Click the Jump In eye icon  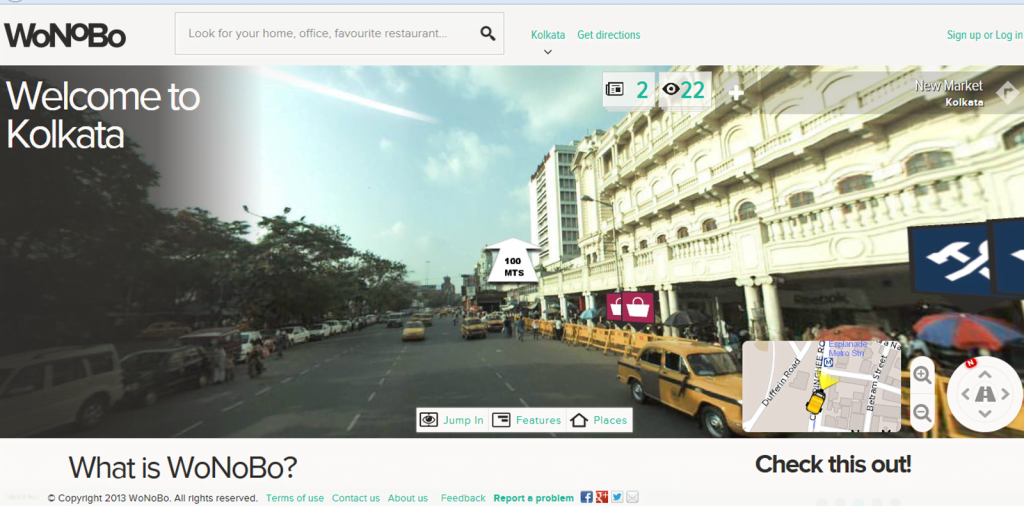428,420
